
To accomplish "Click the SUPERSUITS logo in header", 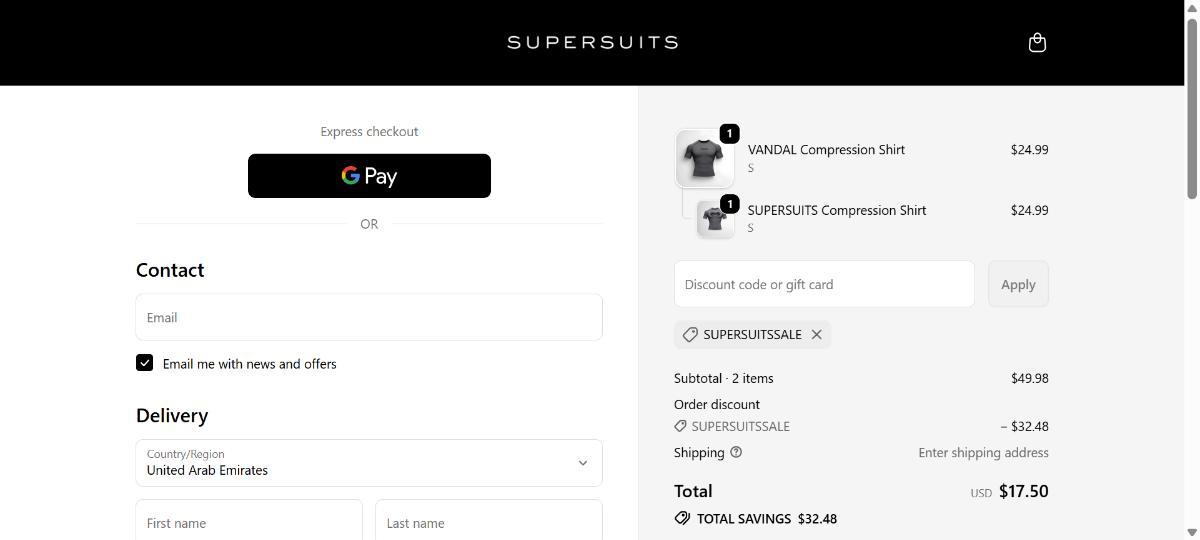I will (x=592, y=42).
